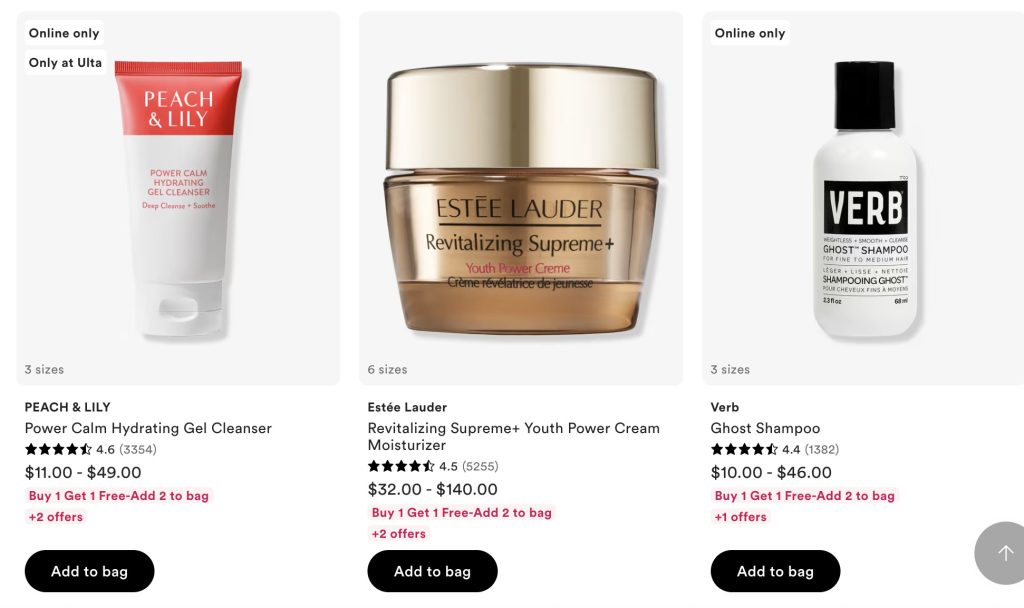Click Buy 1 Get 1 Free offer for Verb

coord(805,496)
